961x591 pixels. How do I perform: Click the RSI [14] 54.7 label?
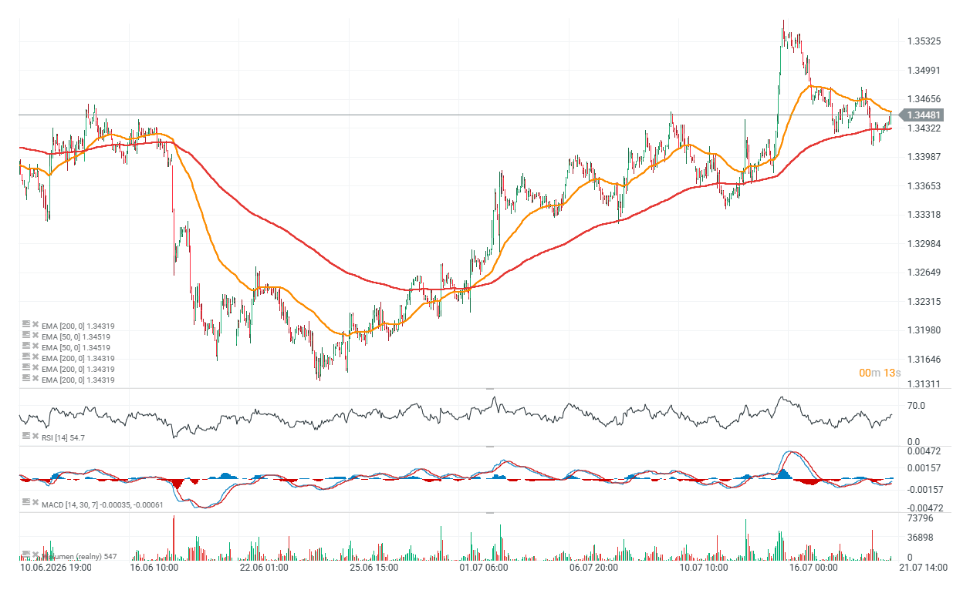click(x=63, y=438)
